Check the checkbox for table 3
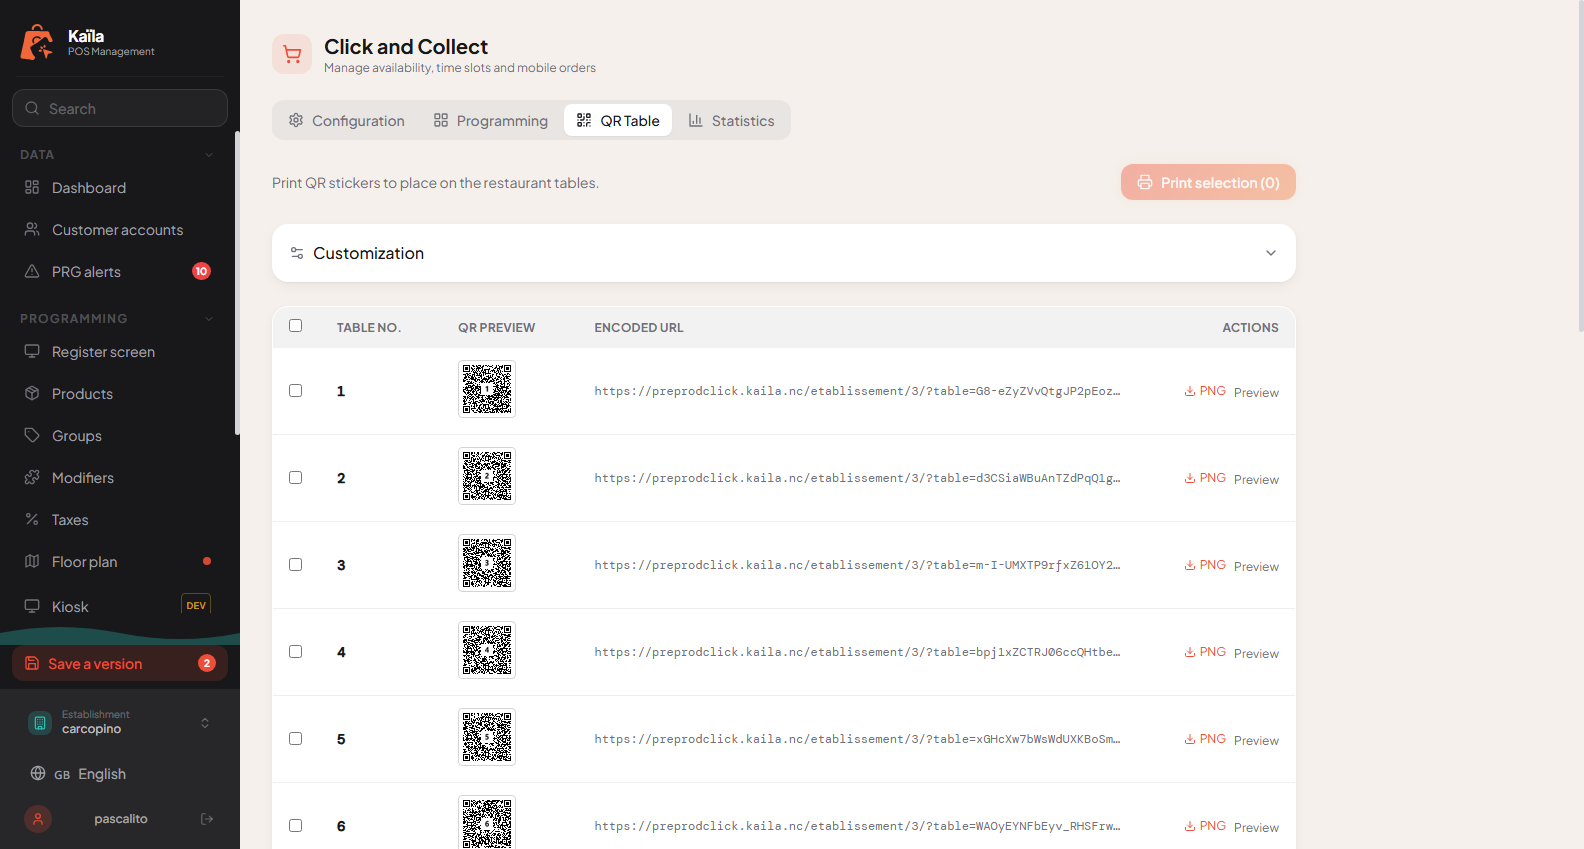1584x849 pixels. click(295, 564)
